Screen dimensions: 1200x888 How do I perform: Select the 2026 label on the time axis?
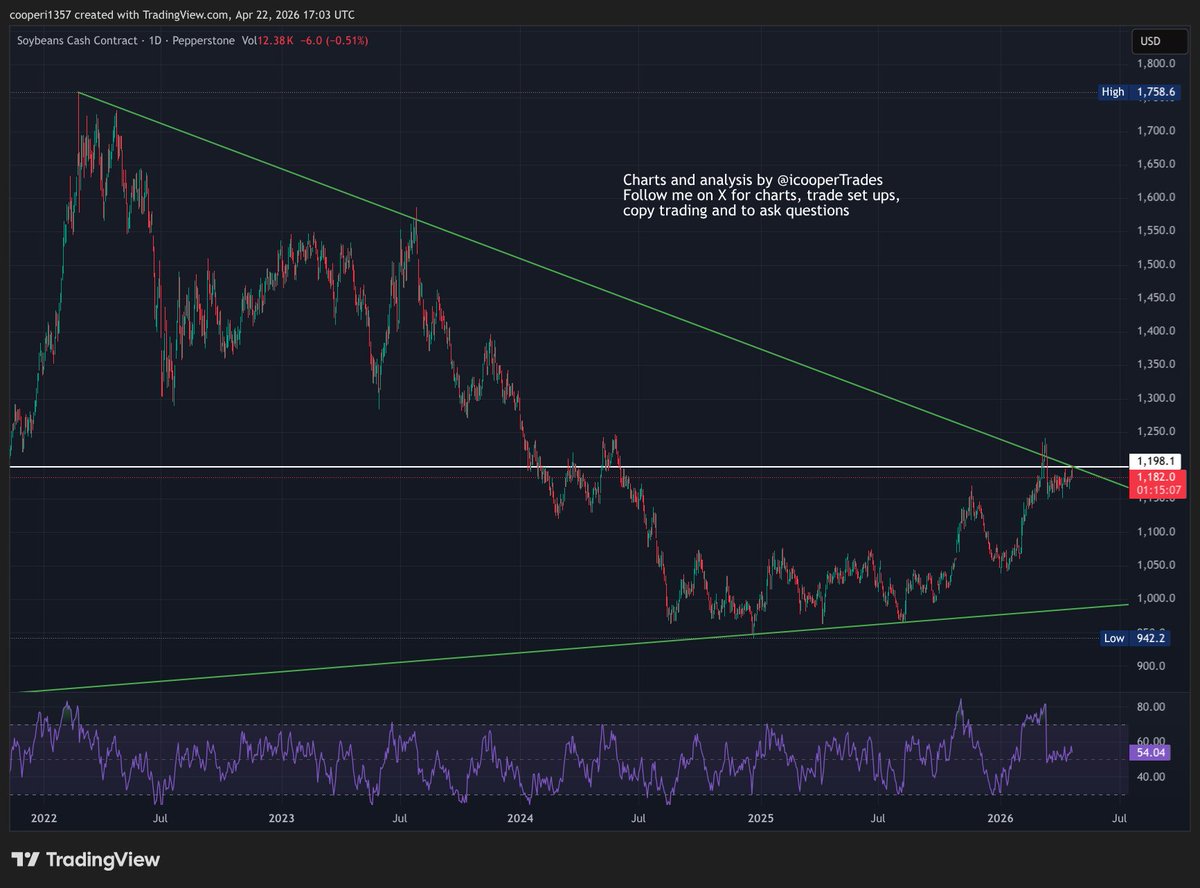point(1001,818)
